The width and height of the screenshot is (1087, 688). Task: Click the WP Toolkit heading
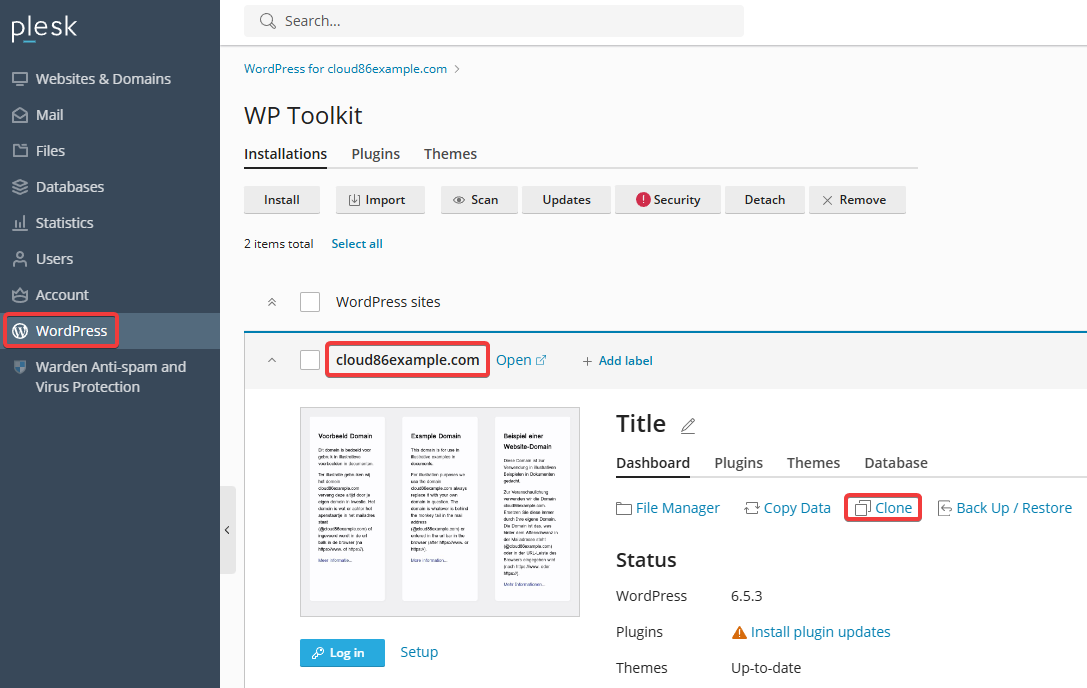point(303,116)
